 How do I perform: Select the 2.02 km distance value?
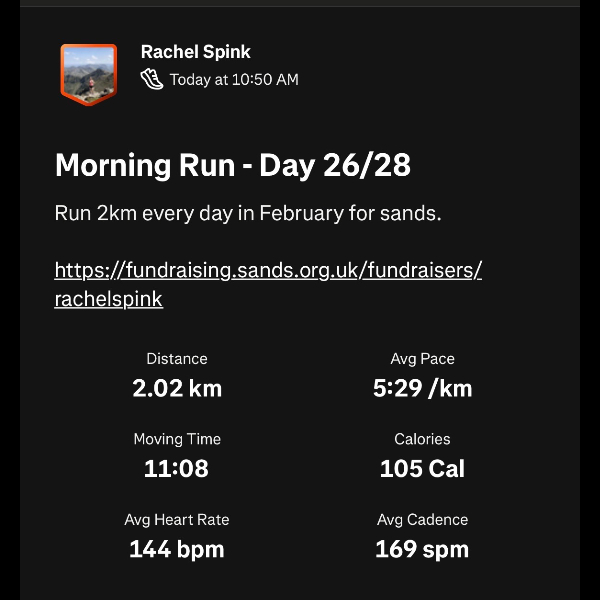[177, 388]
